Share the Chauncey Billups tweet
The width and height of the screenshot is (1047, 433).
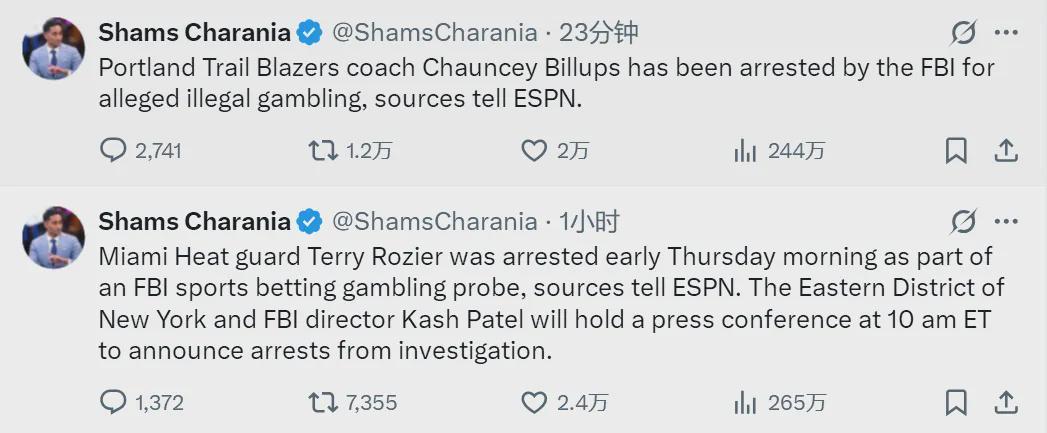point(1006,150)
